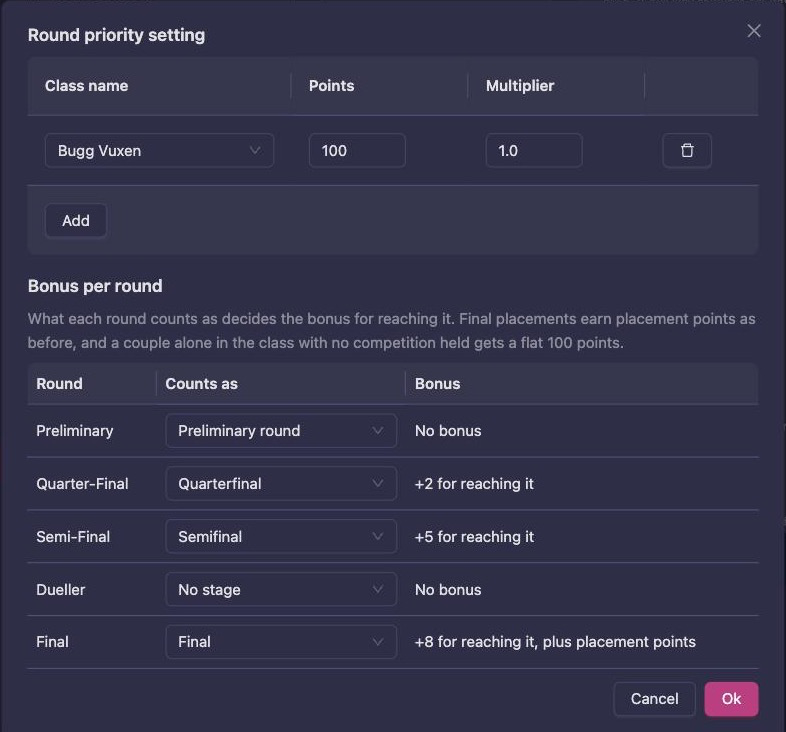The width and height of the screenshot is (786, 732).
Task: Click the Multiplier field showing 1.0
Action: (534, 150)
